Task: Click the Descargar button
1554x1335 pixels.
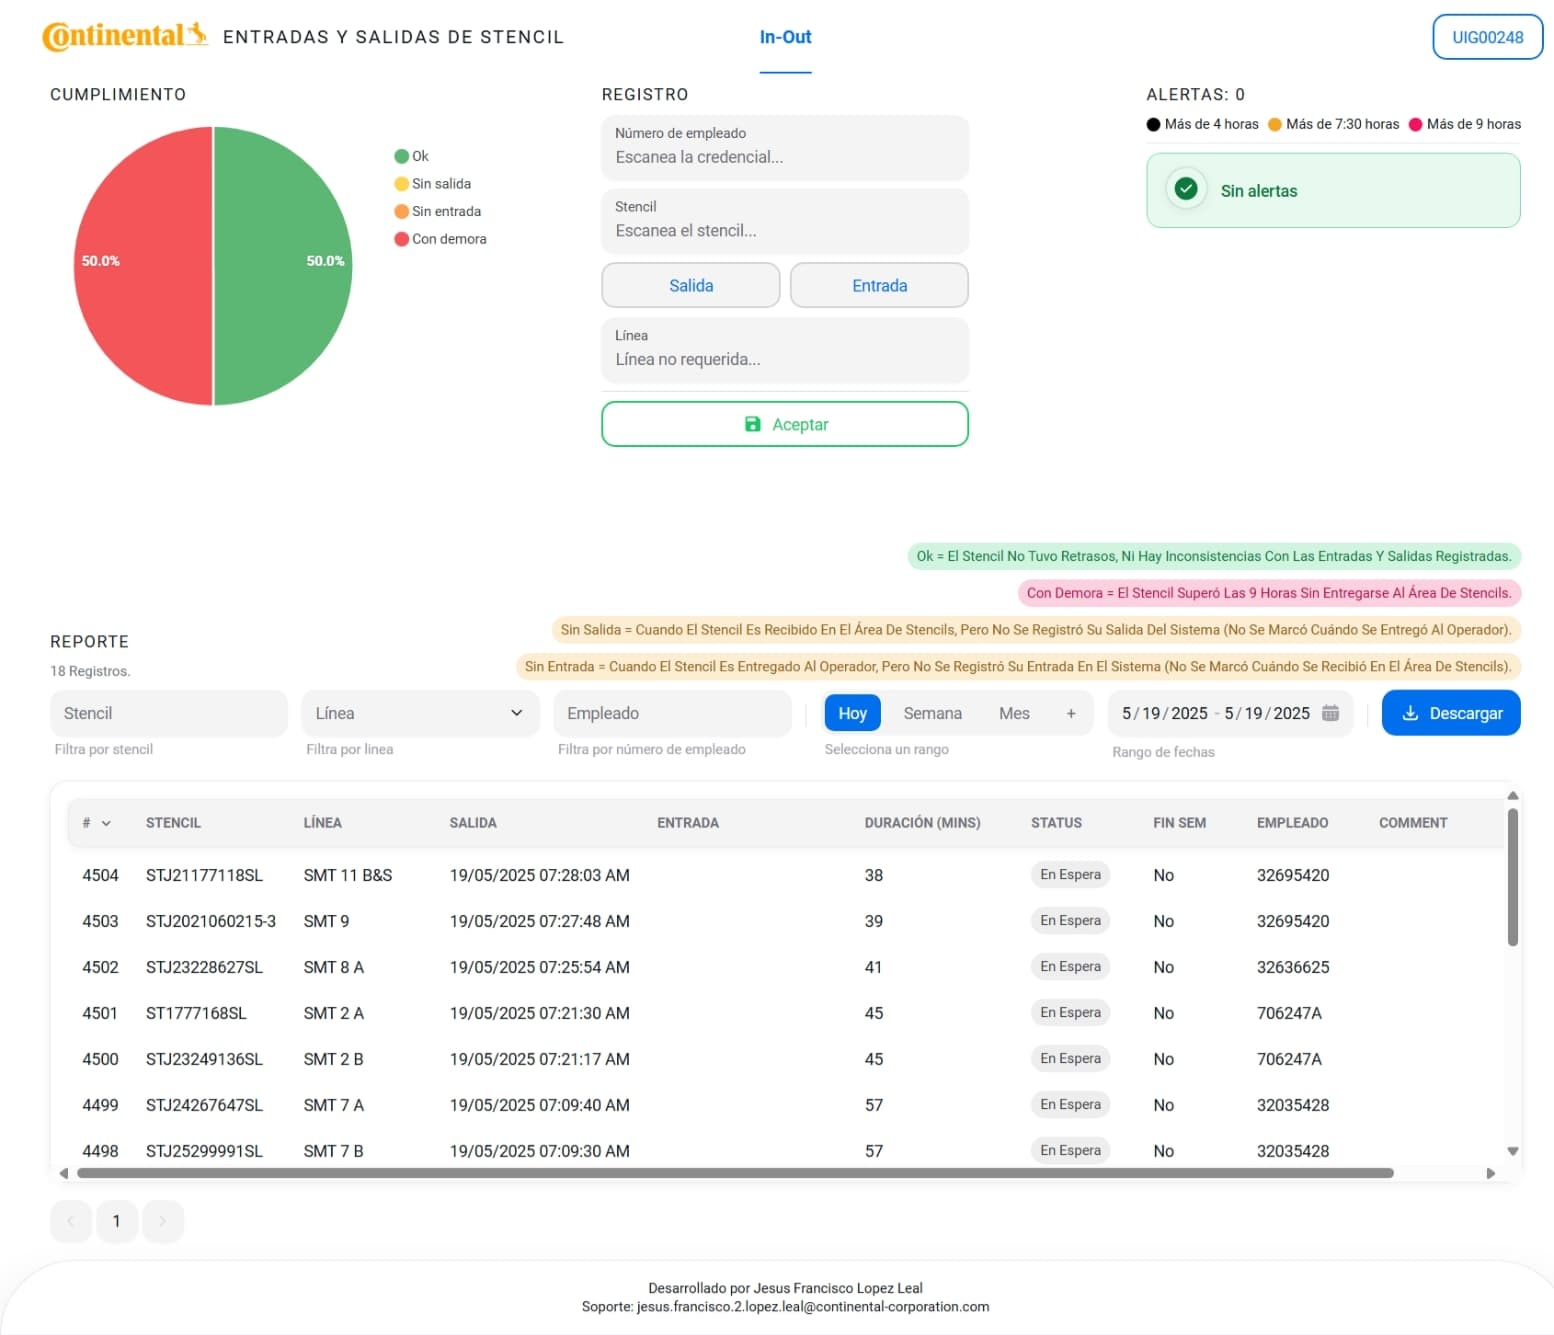Action: pyautogui.click(x=1450, y=713)
